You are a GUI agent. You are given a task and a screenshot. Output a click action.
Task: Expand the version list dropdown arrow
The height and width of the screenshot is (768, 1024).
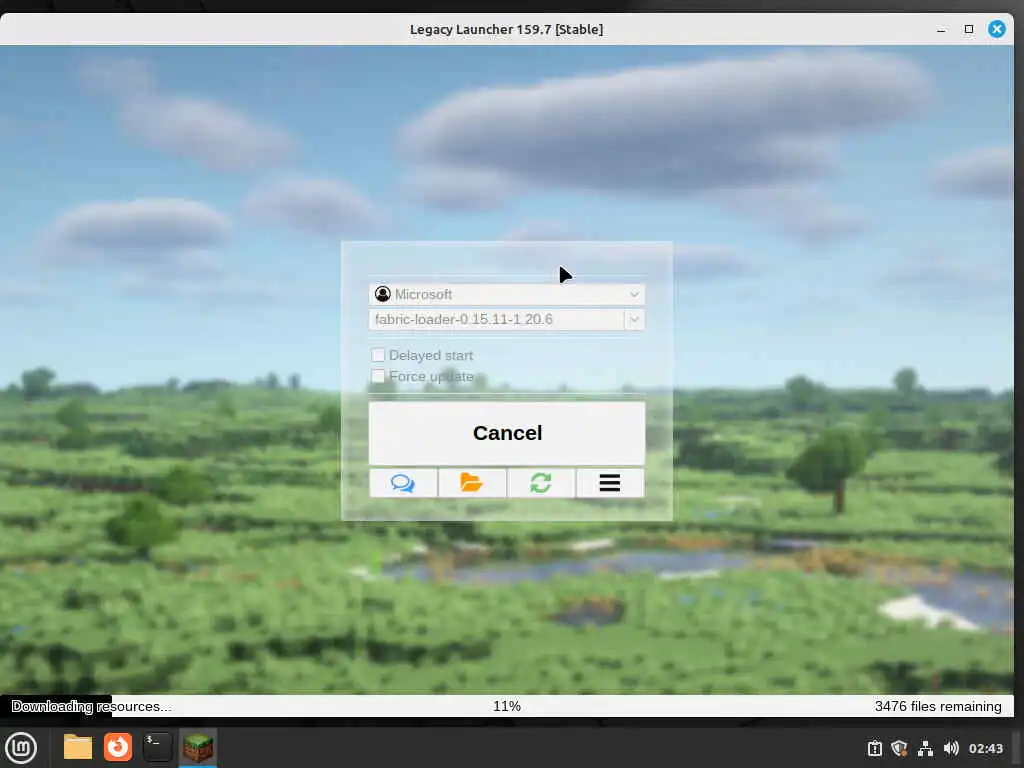click(635, 319)
